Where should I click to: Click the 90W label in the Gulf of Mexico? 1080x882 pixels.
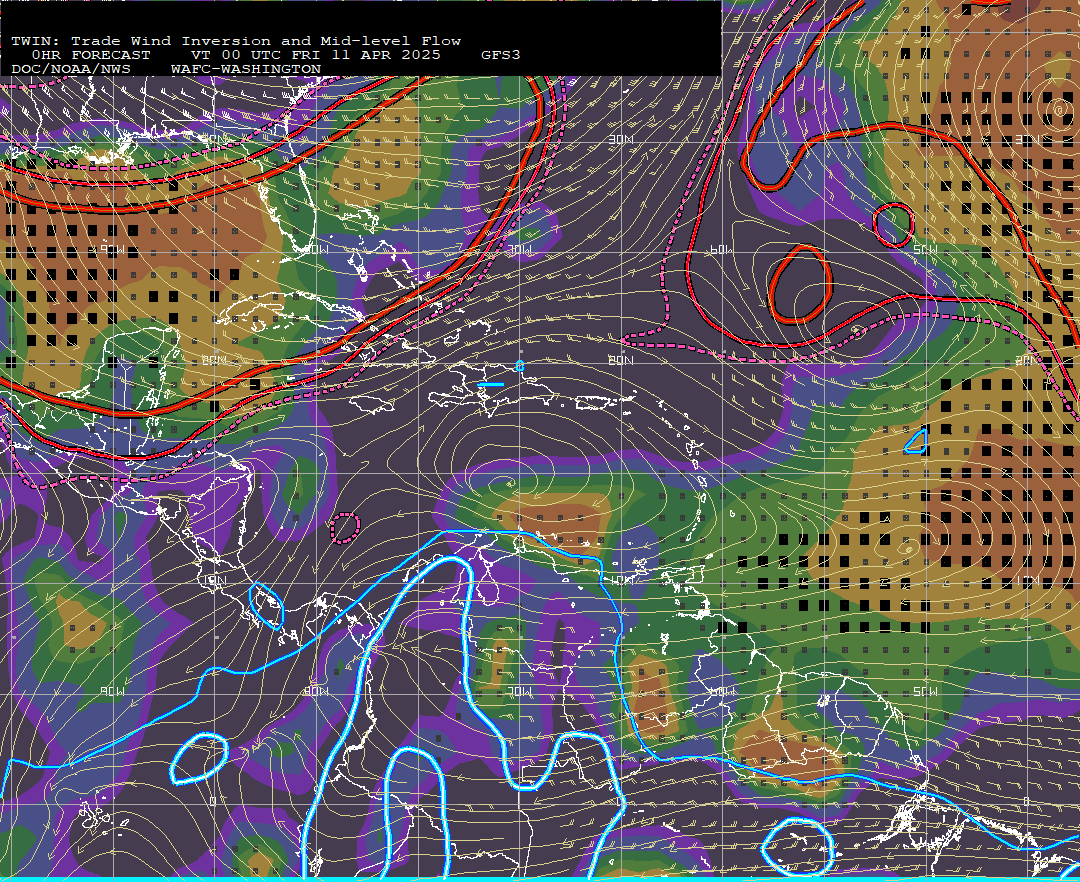[x=112, y=249]
